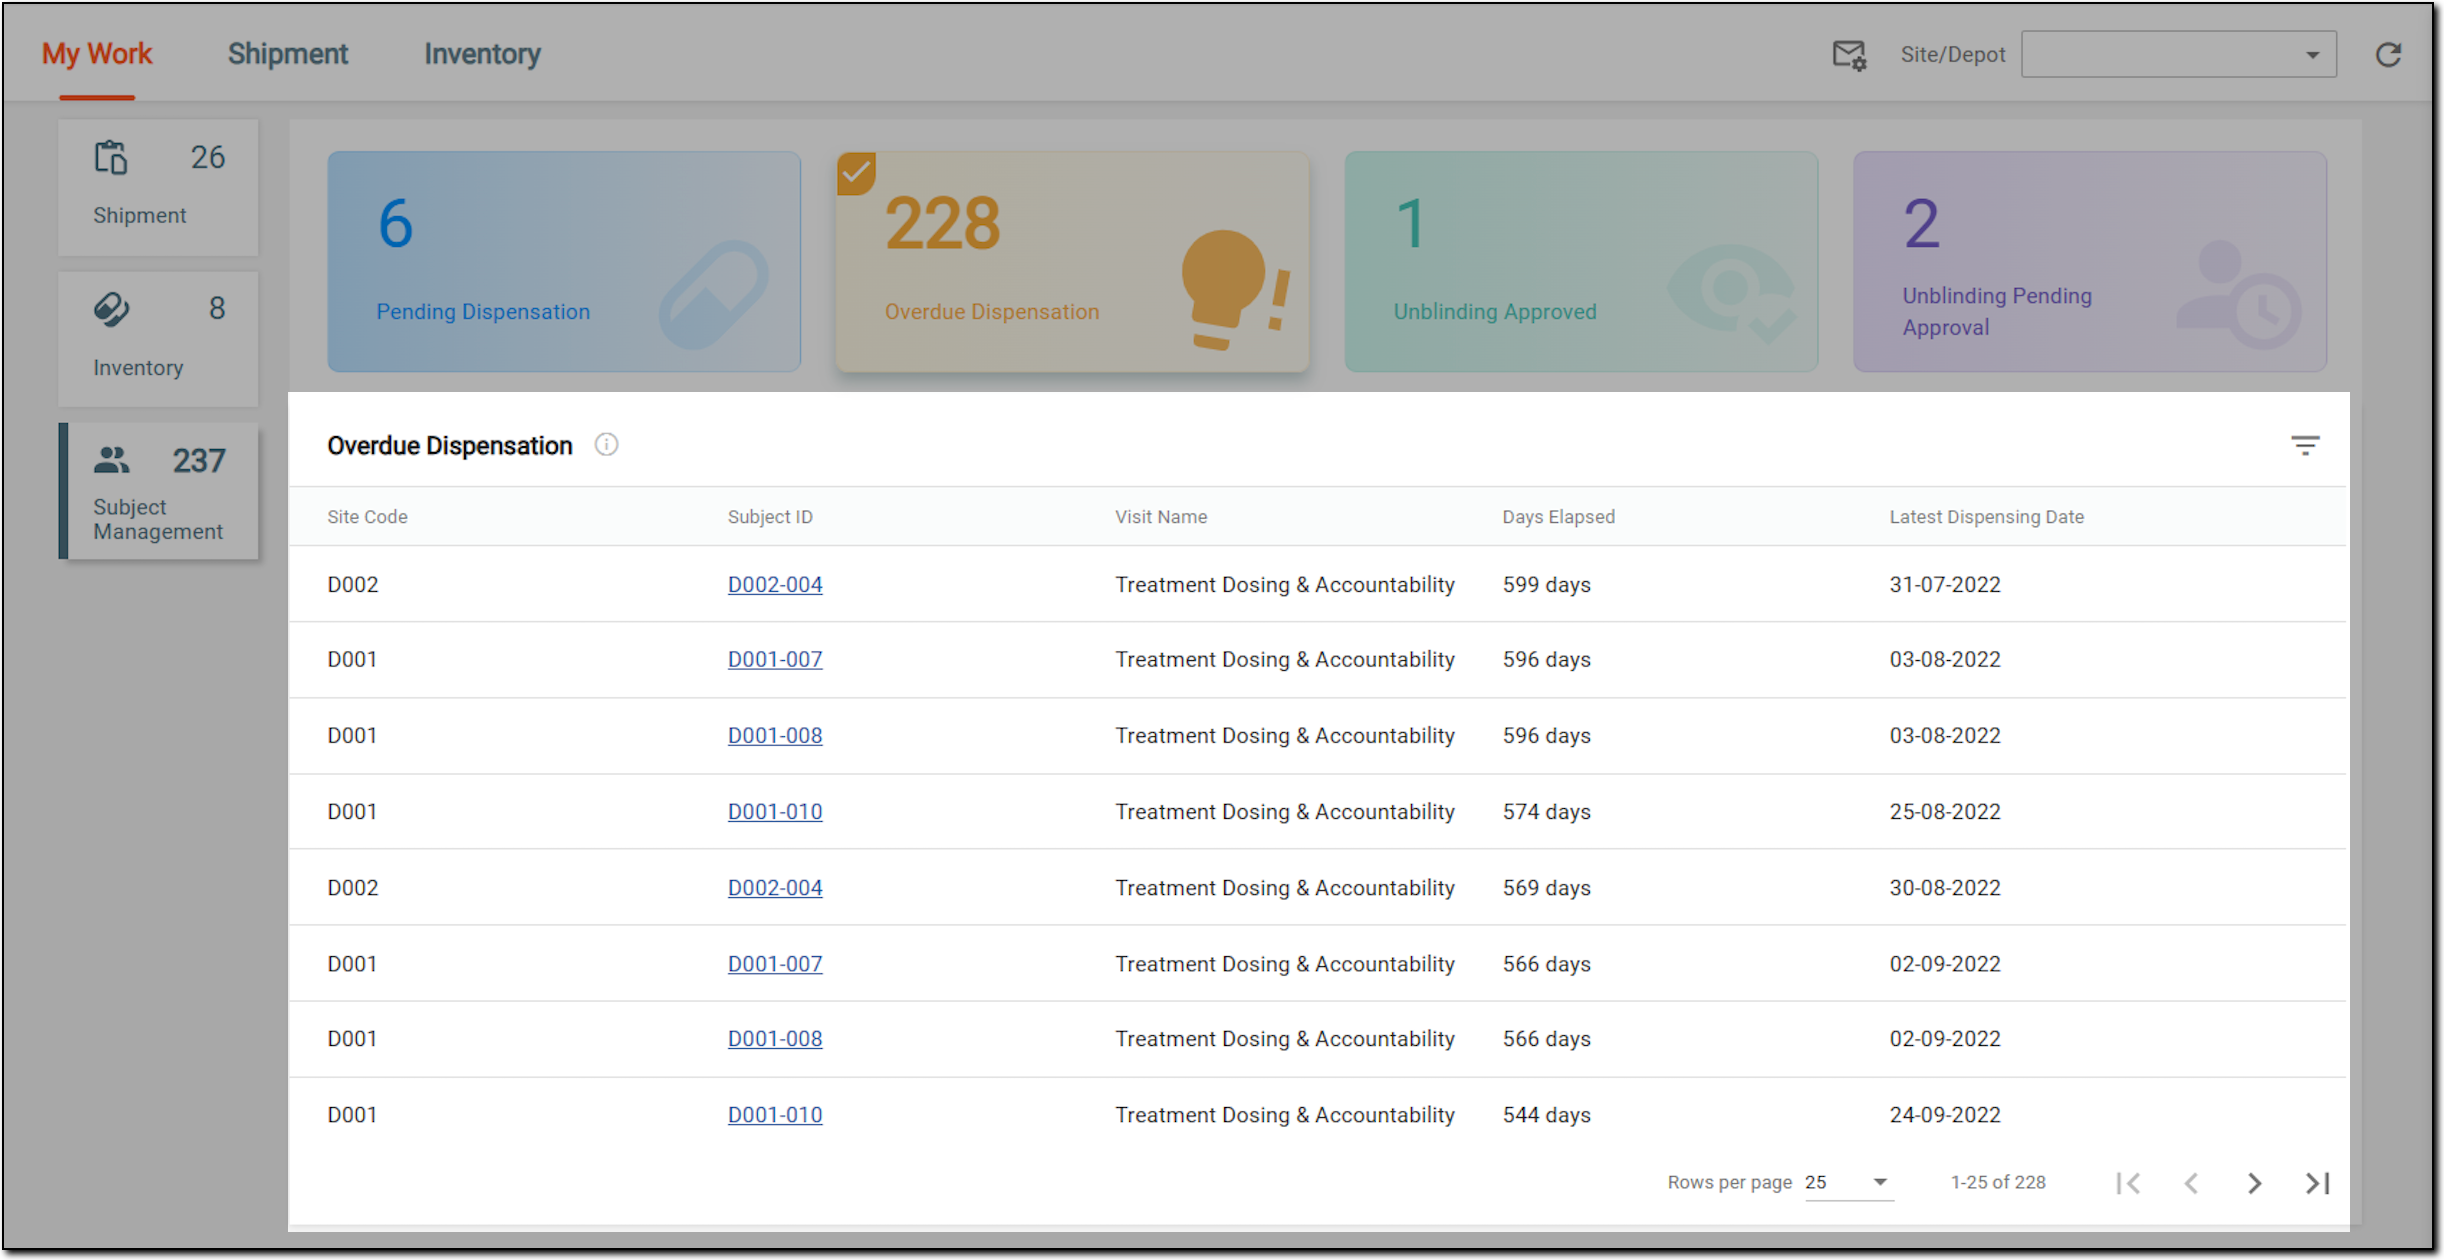Click the Subject Management people icon
The height and width of the screenshot is (1260, 2444).
pos(111,460)
